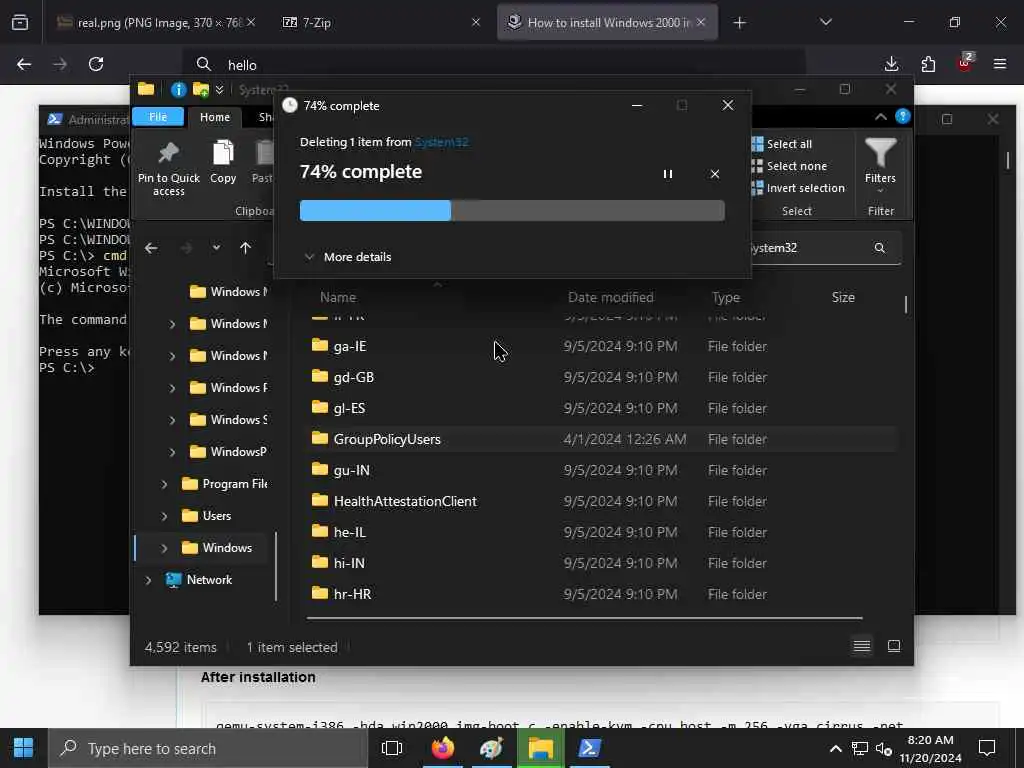Image resolution: width=1024 pixels, height=768 pixels.
Task: List all tabs dropdown in Firefox
Action: pyautogui.click(x=825, y=22)
